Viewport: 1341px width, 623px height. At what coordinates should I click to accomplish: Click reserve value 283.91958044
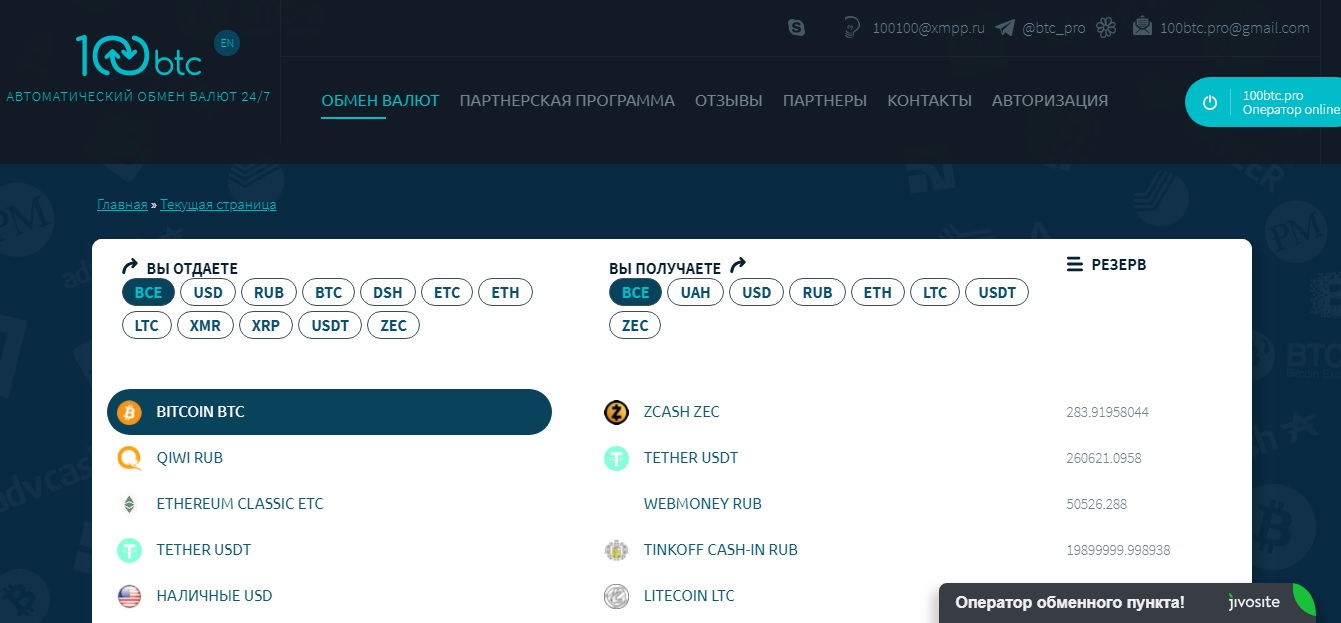pos(1107,412)
